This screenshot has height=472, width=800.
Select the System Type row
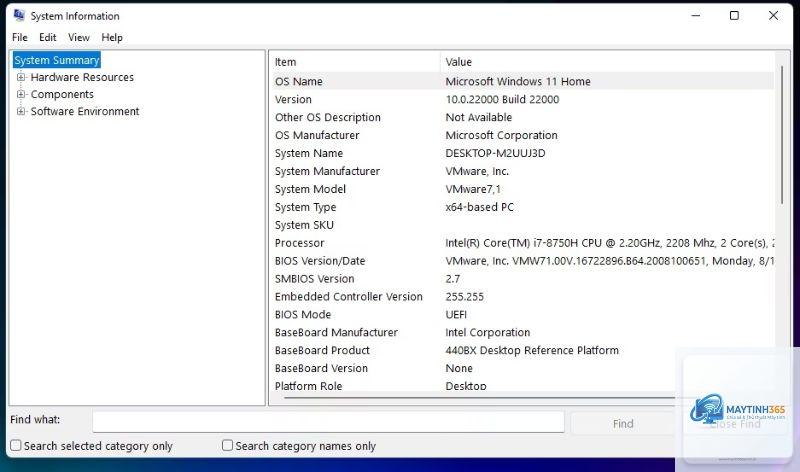pos(522,207)
